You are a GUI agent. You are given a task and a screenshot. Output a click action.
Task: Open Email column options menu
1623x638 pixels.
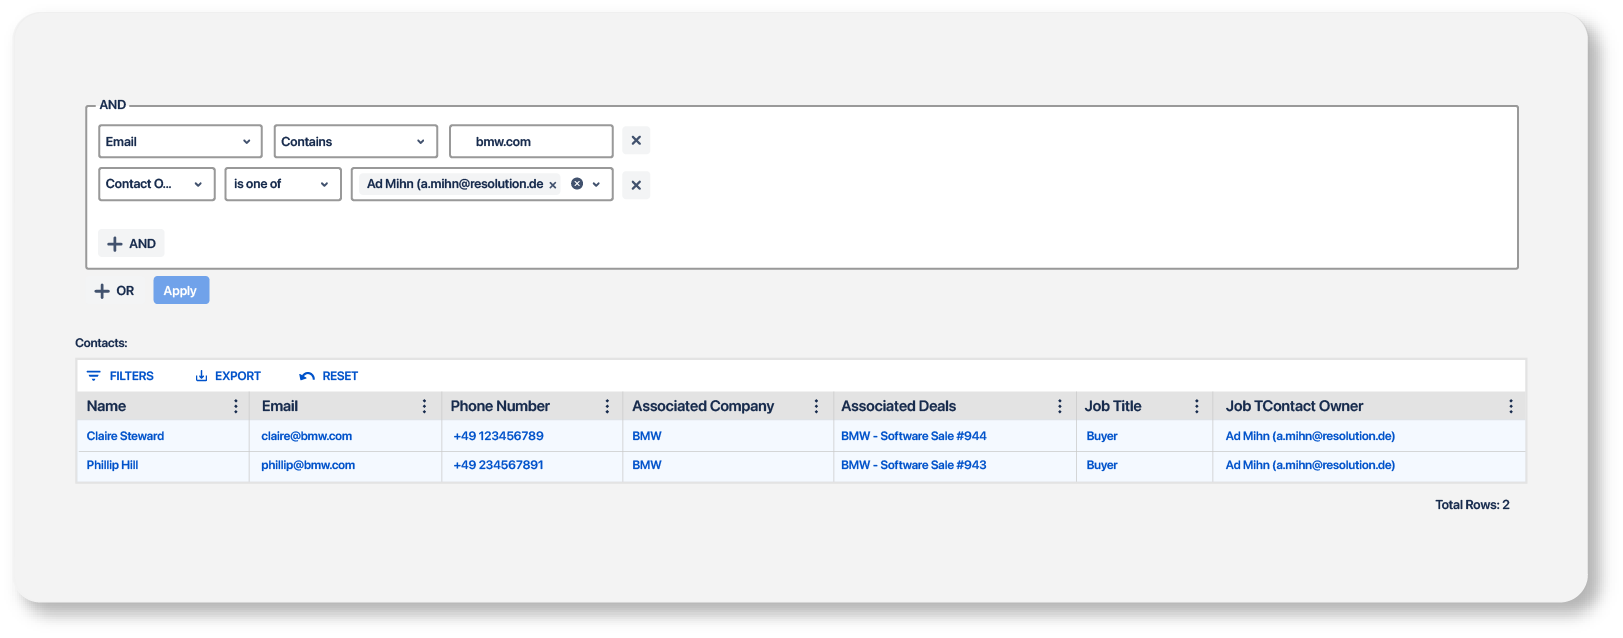click(x=424, y=406)
